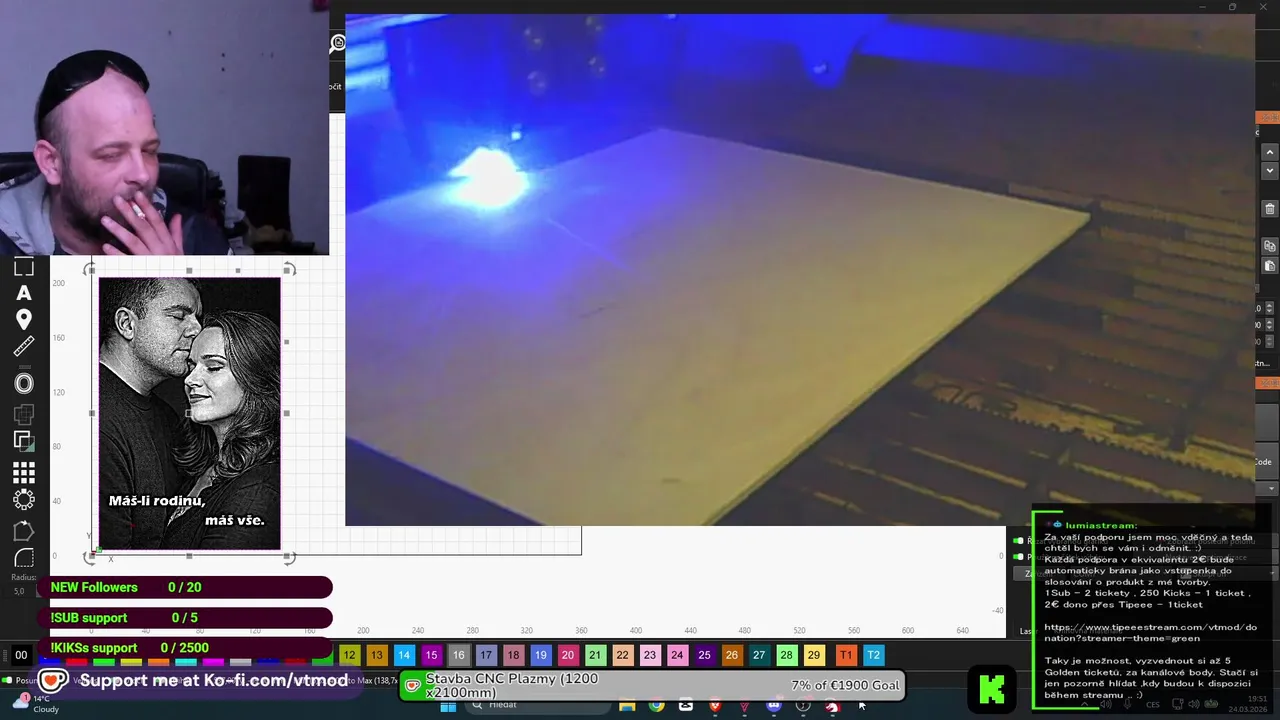The height and width of the screenshot is (720, 1280).
Task: Move layer up with the up arrow
Action: point(1270,152)
